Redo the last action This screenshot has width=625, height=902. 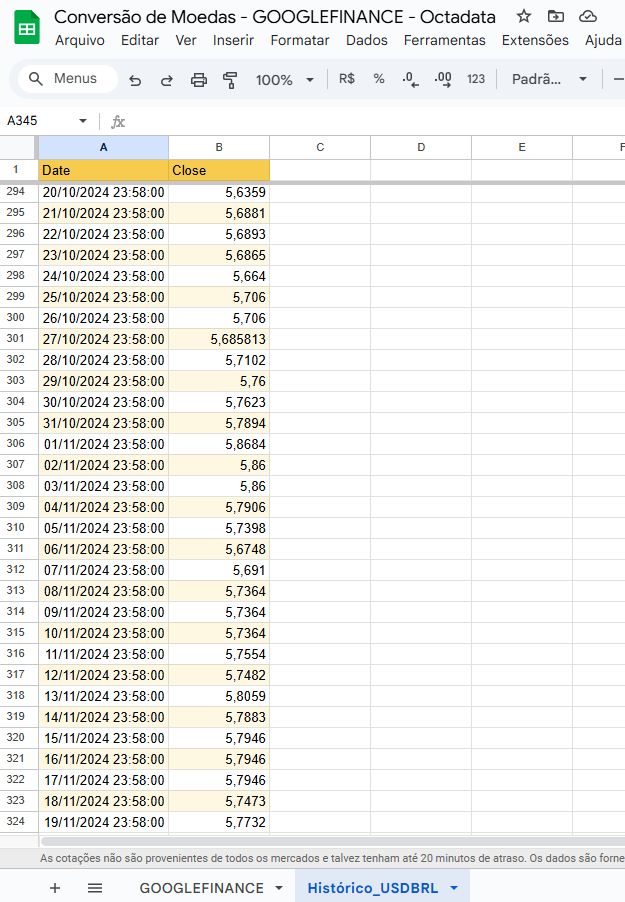[167, 80]
